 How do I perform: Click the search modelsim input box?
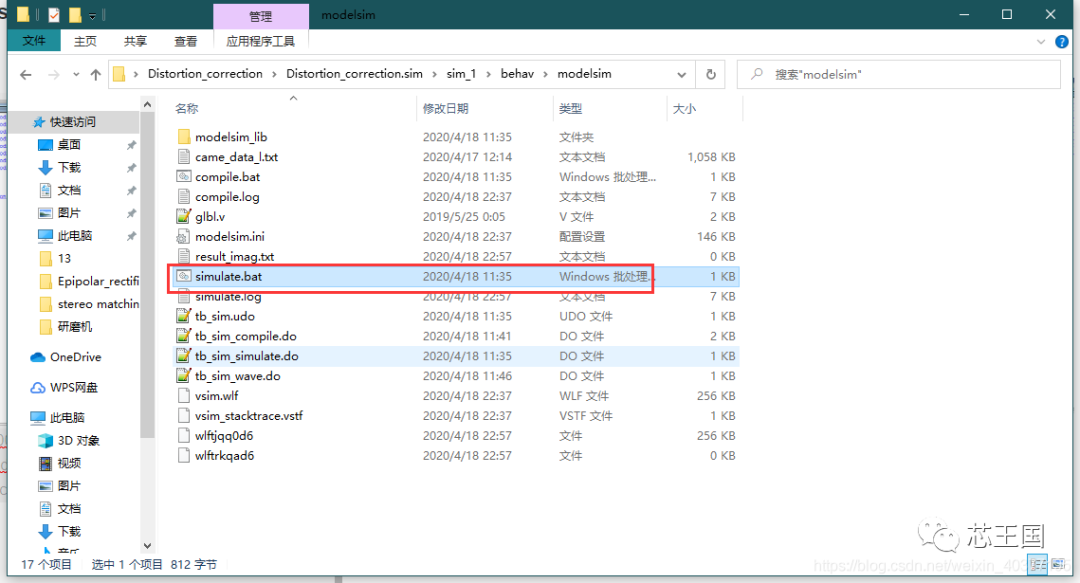pyautogui.click(x=899, y=74)
